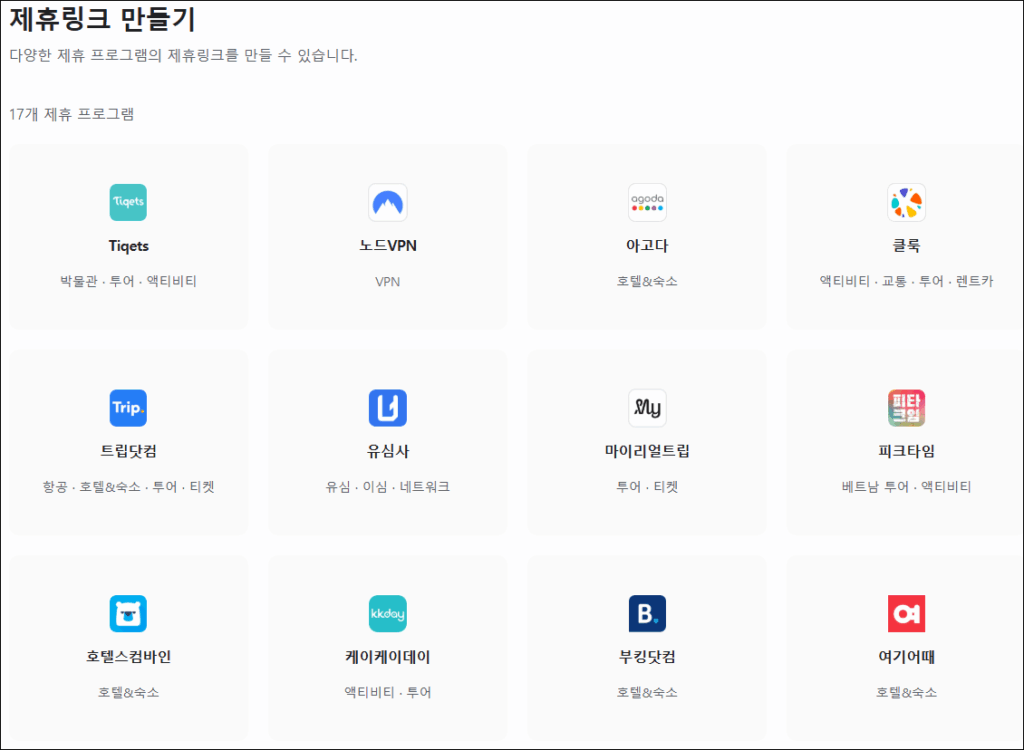Click 투어 · 티켓 label under 마이리얼트립
This screenshot has width=1024, height=750.
647,487
